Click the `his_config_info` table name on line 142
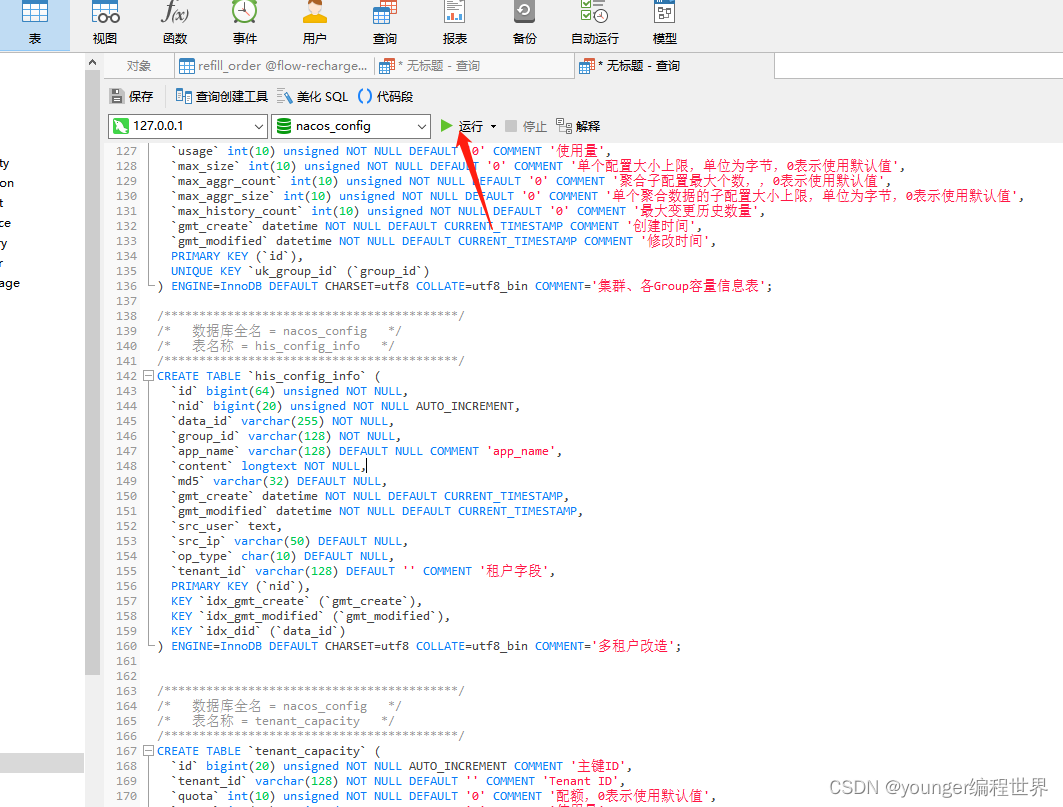Image resolution: width=1063 pixels, height=807 pixels. (x=307, y=376)
